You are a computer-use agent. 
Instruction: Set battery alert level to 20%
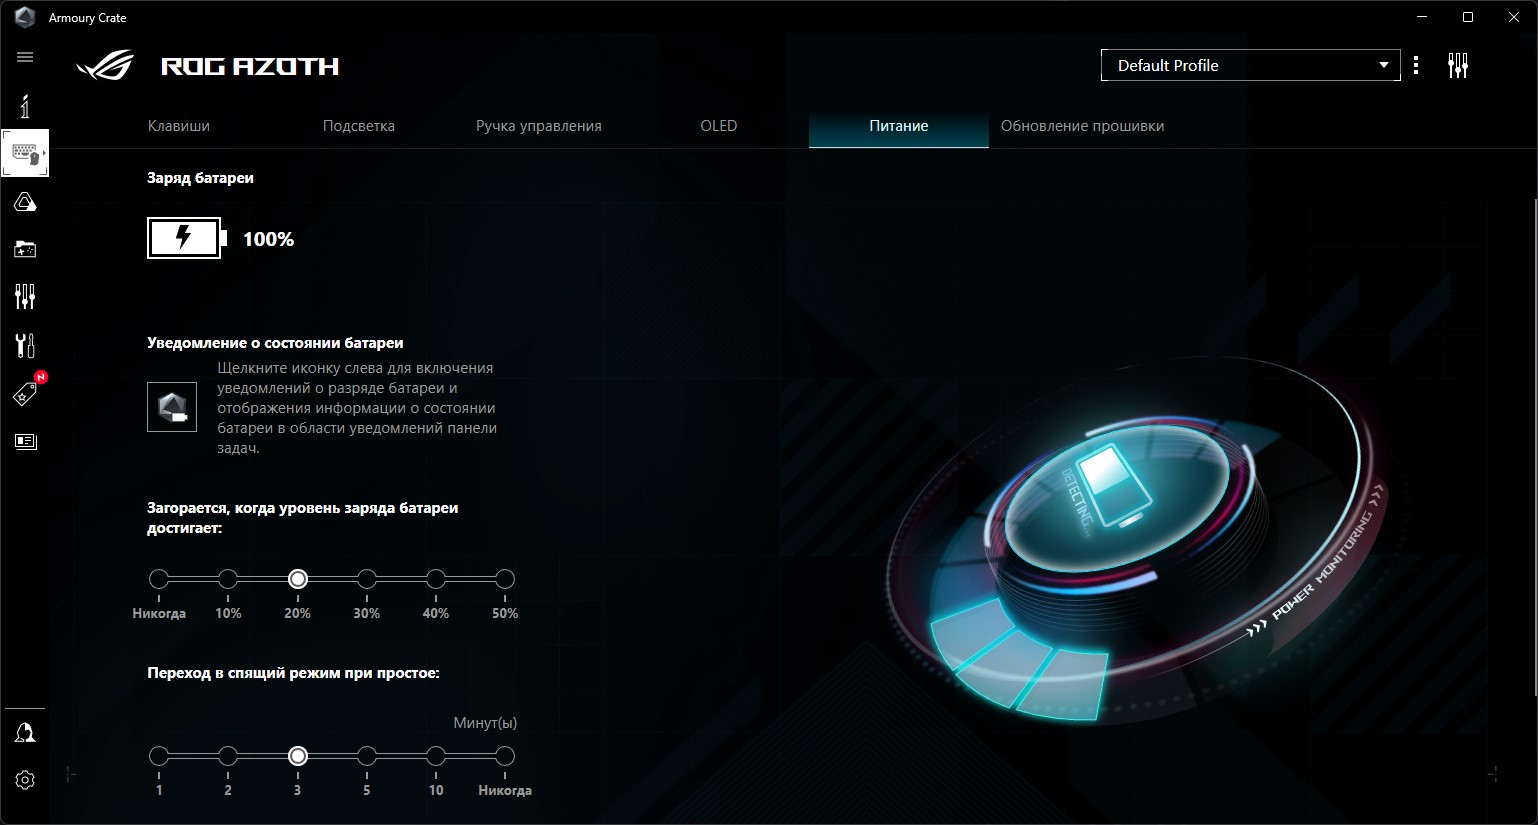click(297, 579)
